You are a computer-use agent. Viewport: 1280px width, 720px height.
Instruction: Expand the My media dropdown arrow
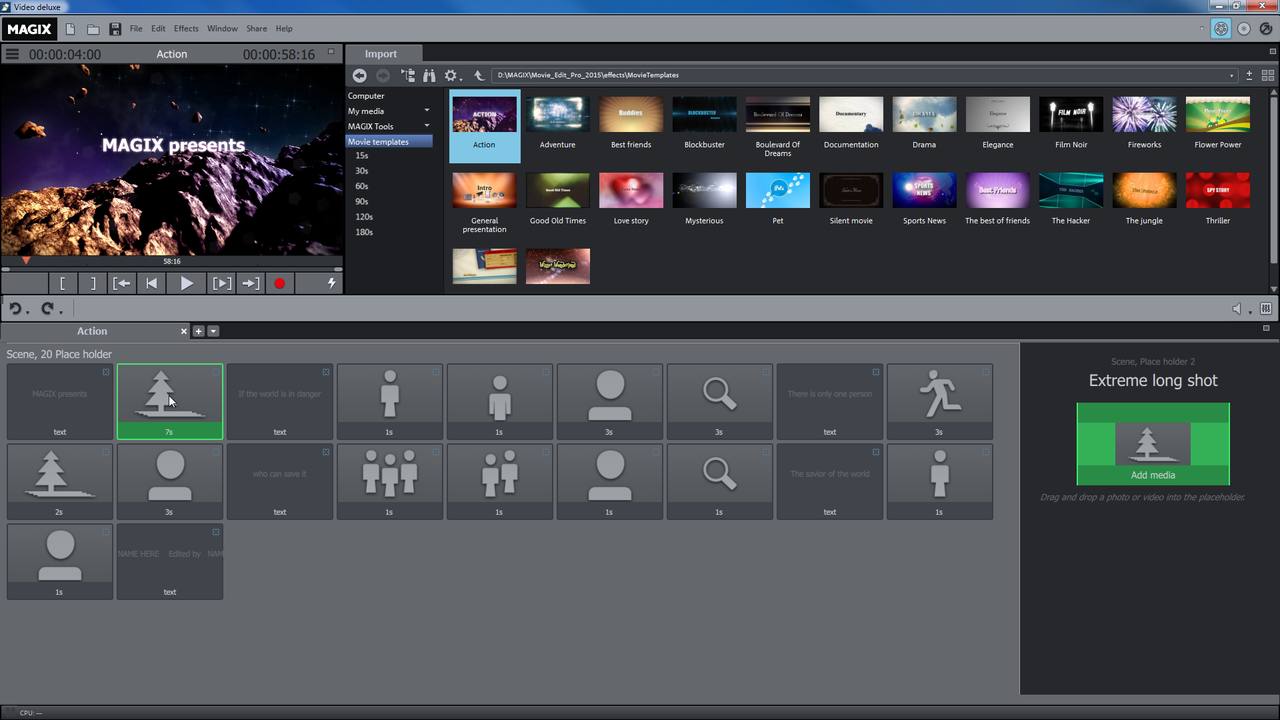[427, 111]
